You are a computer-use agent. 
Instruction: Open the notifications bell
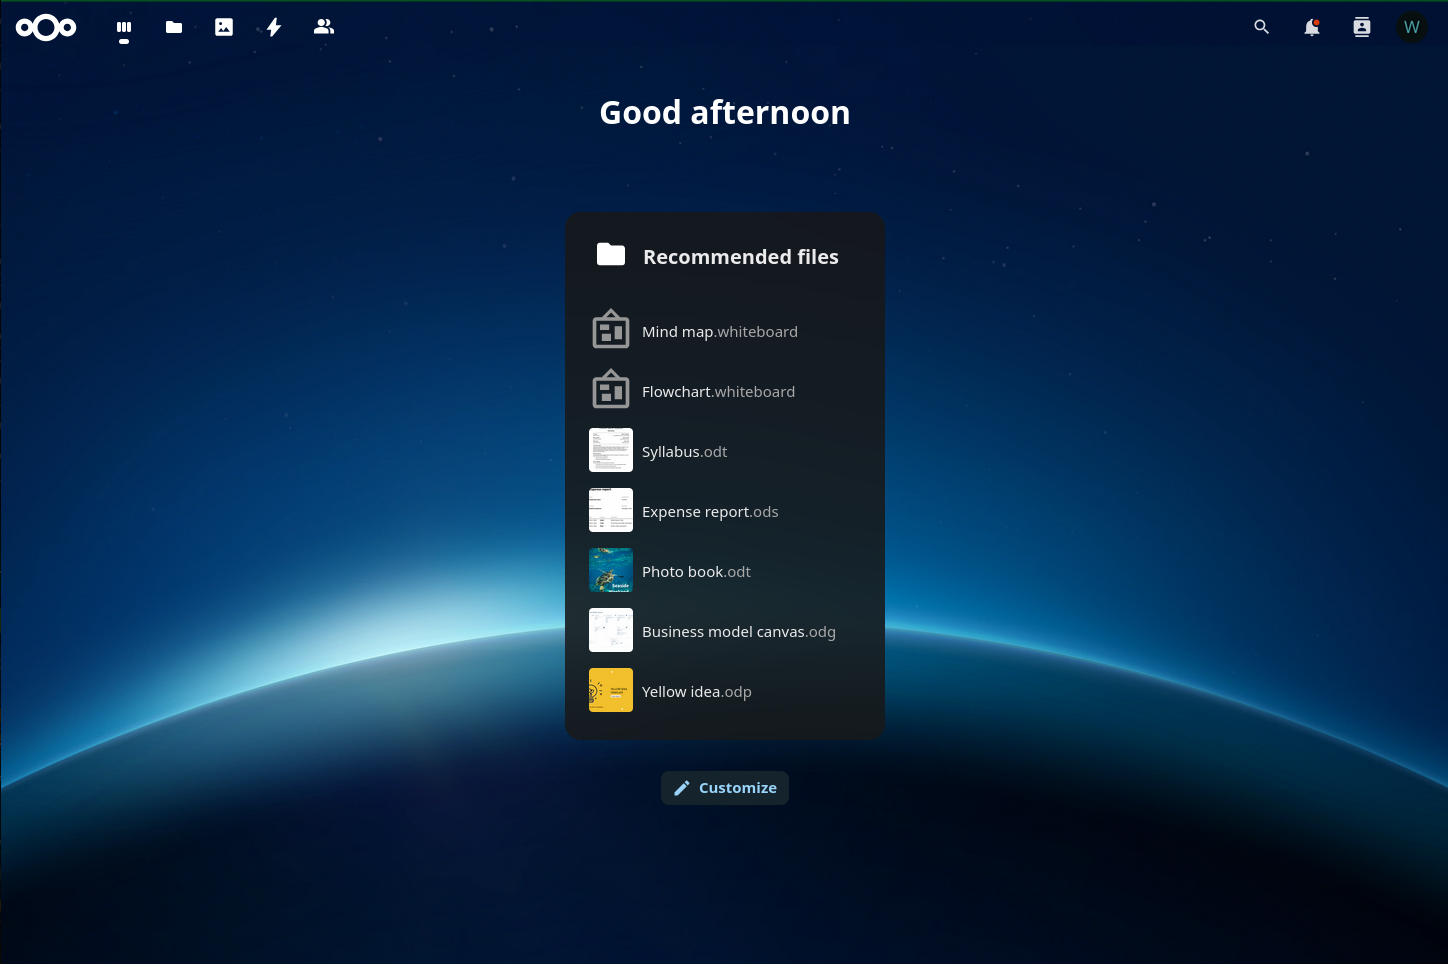1312,28
